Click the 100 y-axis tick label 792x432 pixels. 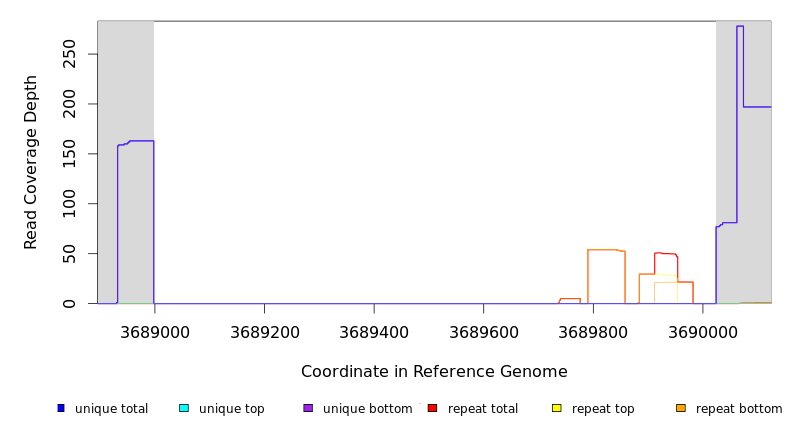(x=69, y=204)
